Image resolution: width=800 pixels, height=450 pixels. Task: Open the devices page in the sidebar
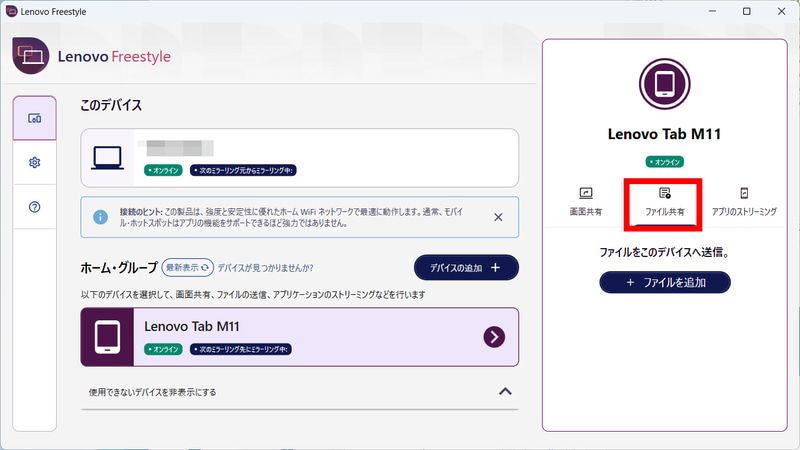tap(35, 118)
